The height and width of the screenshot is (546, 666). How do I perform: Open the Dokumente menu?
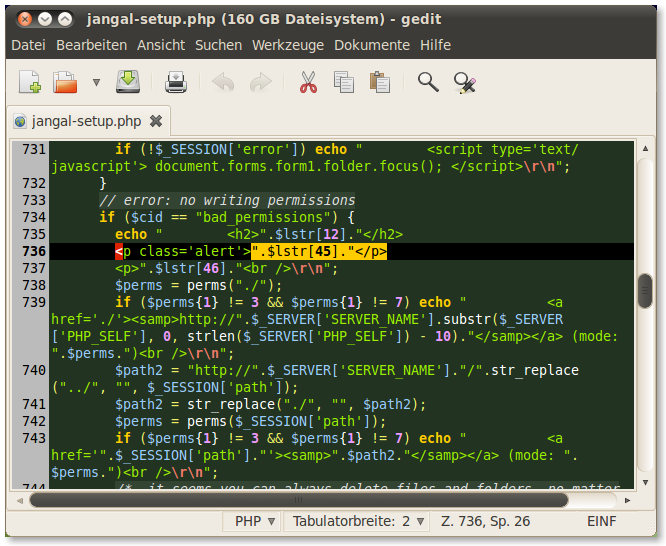(372, 45)
